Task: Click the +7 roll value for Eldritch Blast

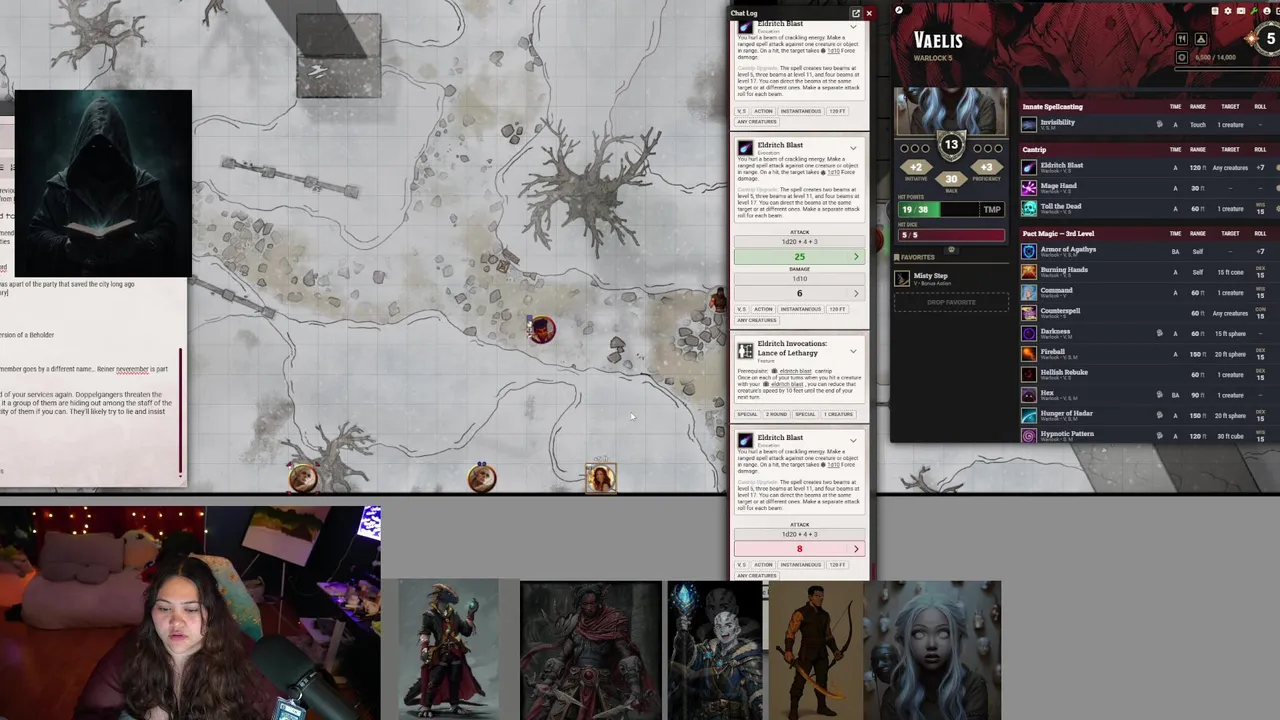Action: 1260,167
